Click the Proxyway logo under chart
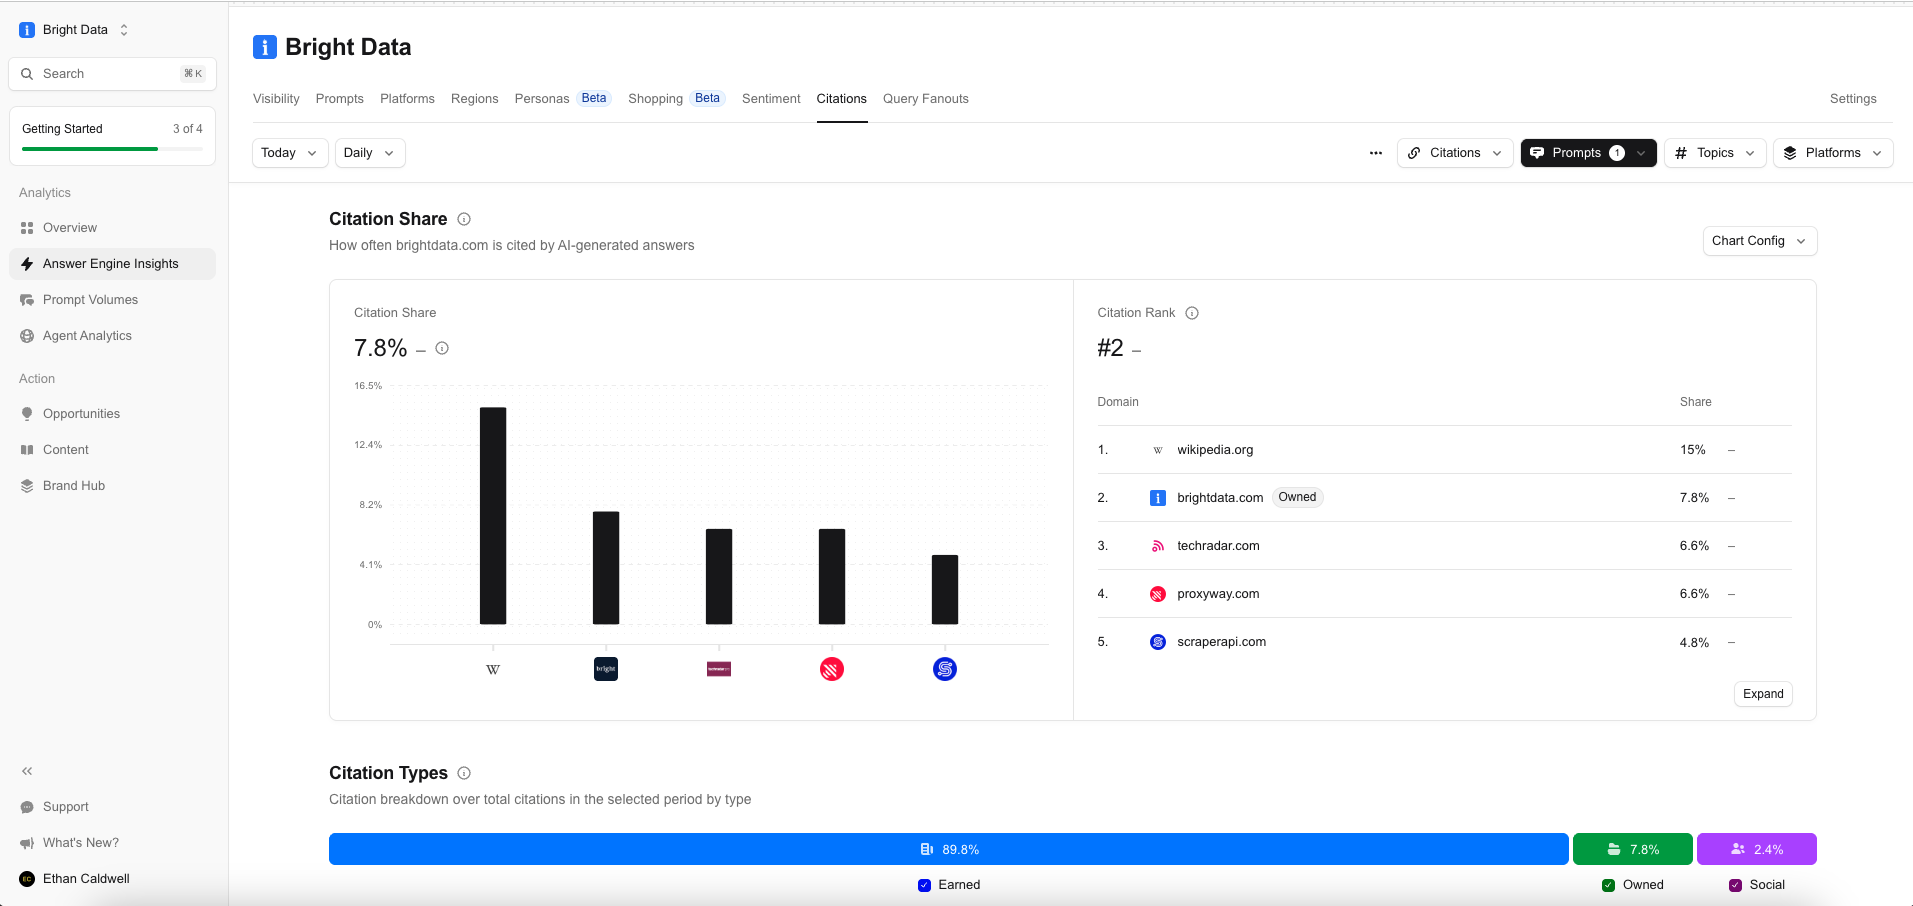This screenshot has width=1913, height=906. (x=832, y=669)
